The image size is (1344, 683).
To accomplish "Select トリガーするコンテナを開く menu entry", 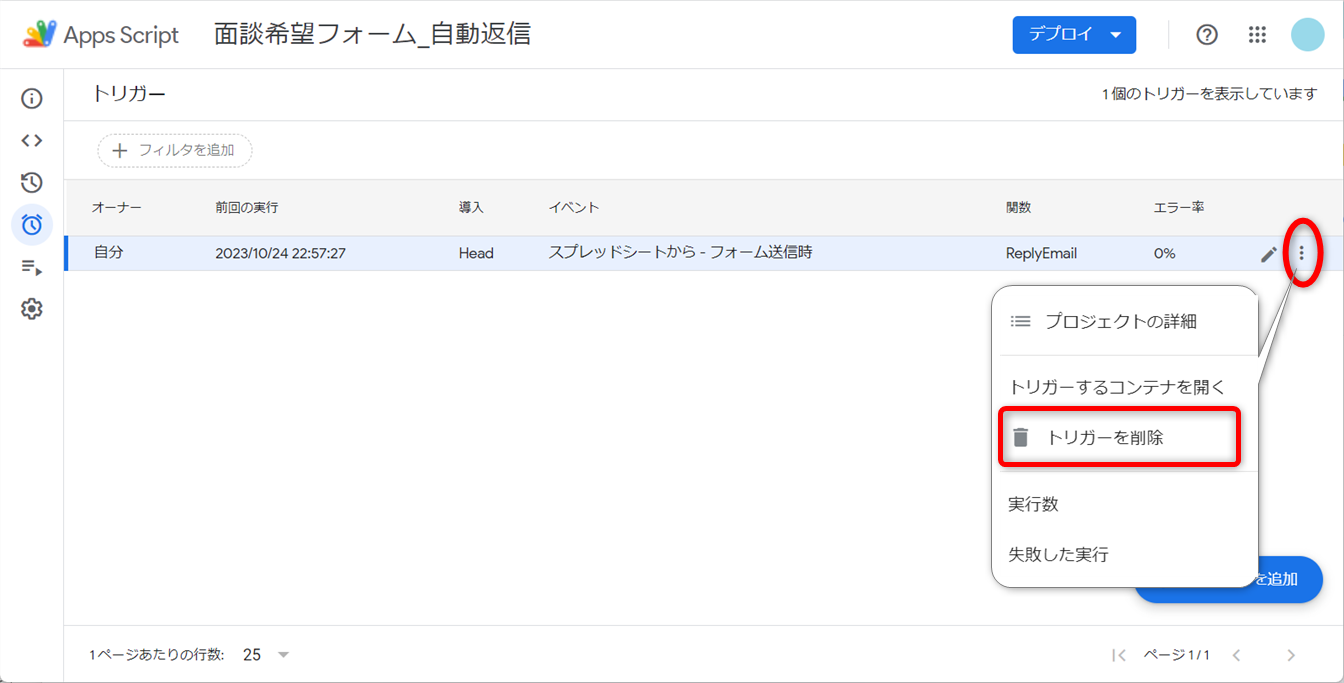I will point(1116,387).
